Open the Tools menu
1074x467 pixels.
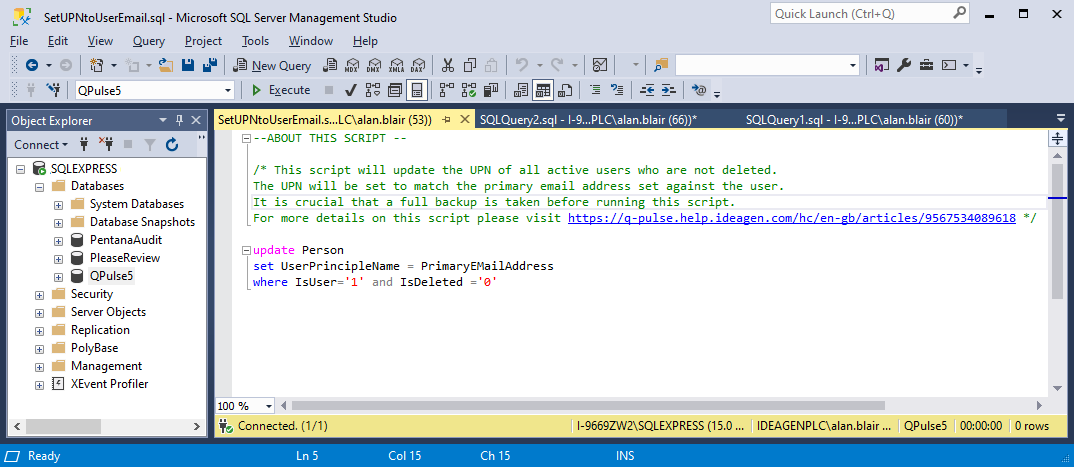[x=255, y=41]
